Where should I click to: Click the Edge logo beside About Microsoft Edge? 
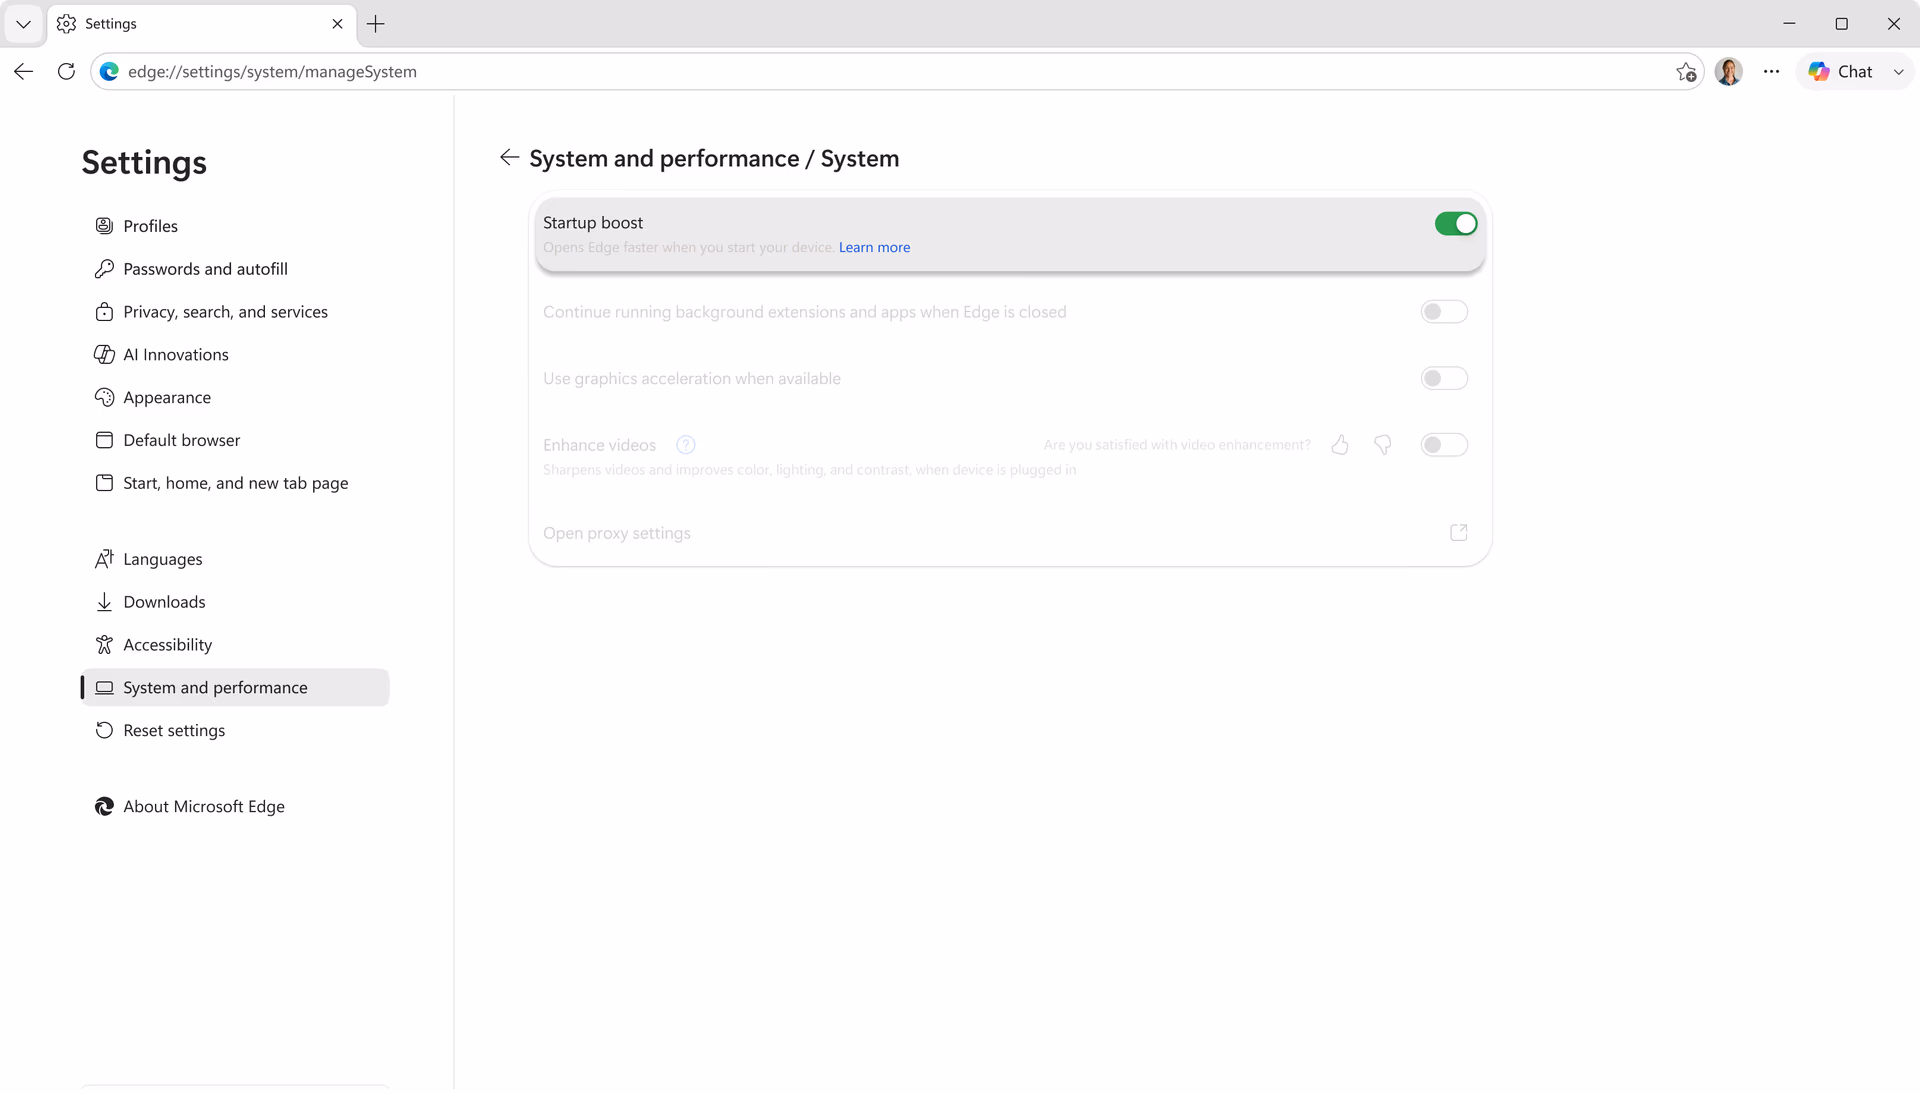[104, 807]
